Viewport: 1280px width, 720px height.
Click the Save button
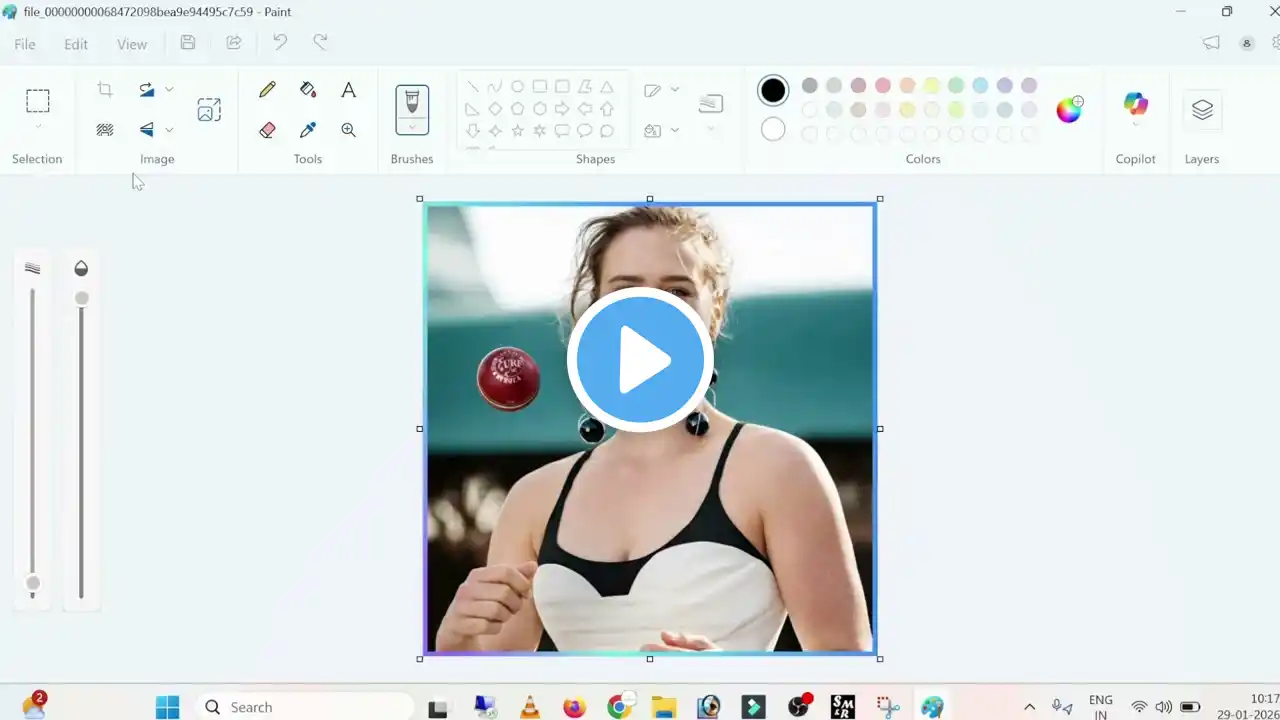coord(187,42)
